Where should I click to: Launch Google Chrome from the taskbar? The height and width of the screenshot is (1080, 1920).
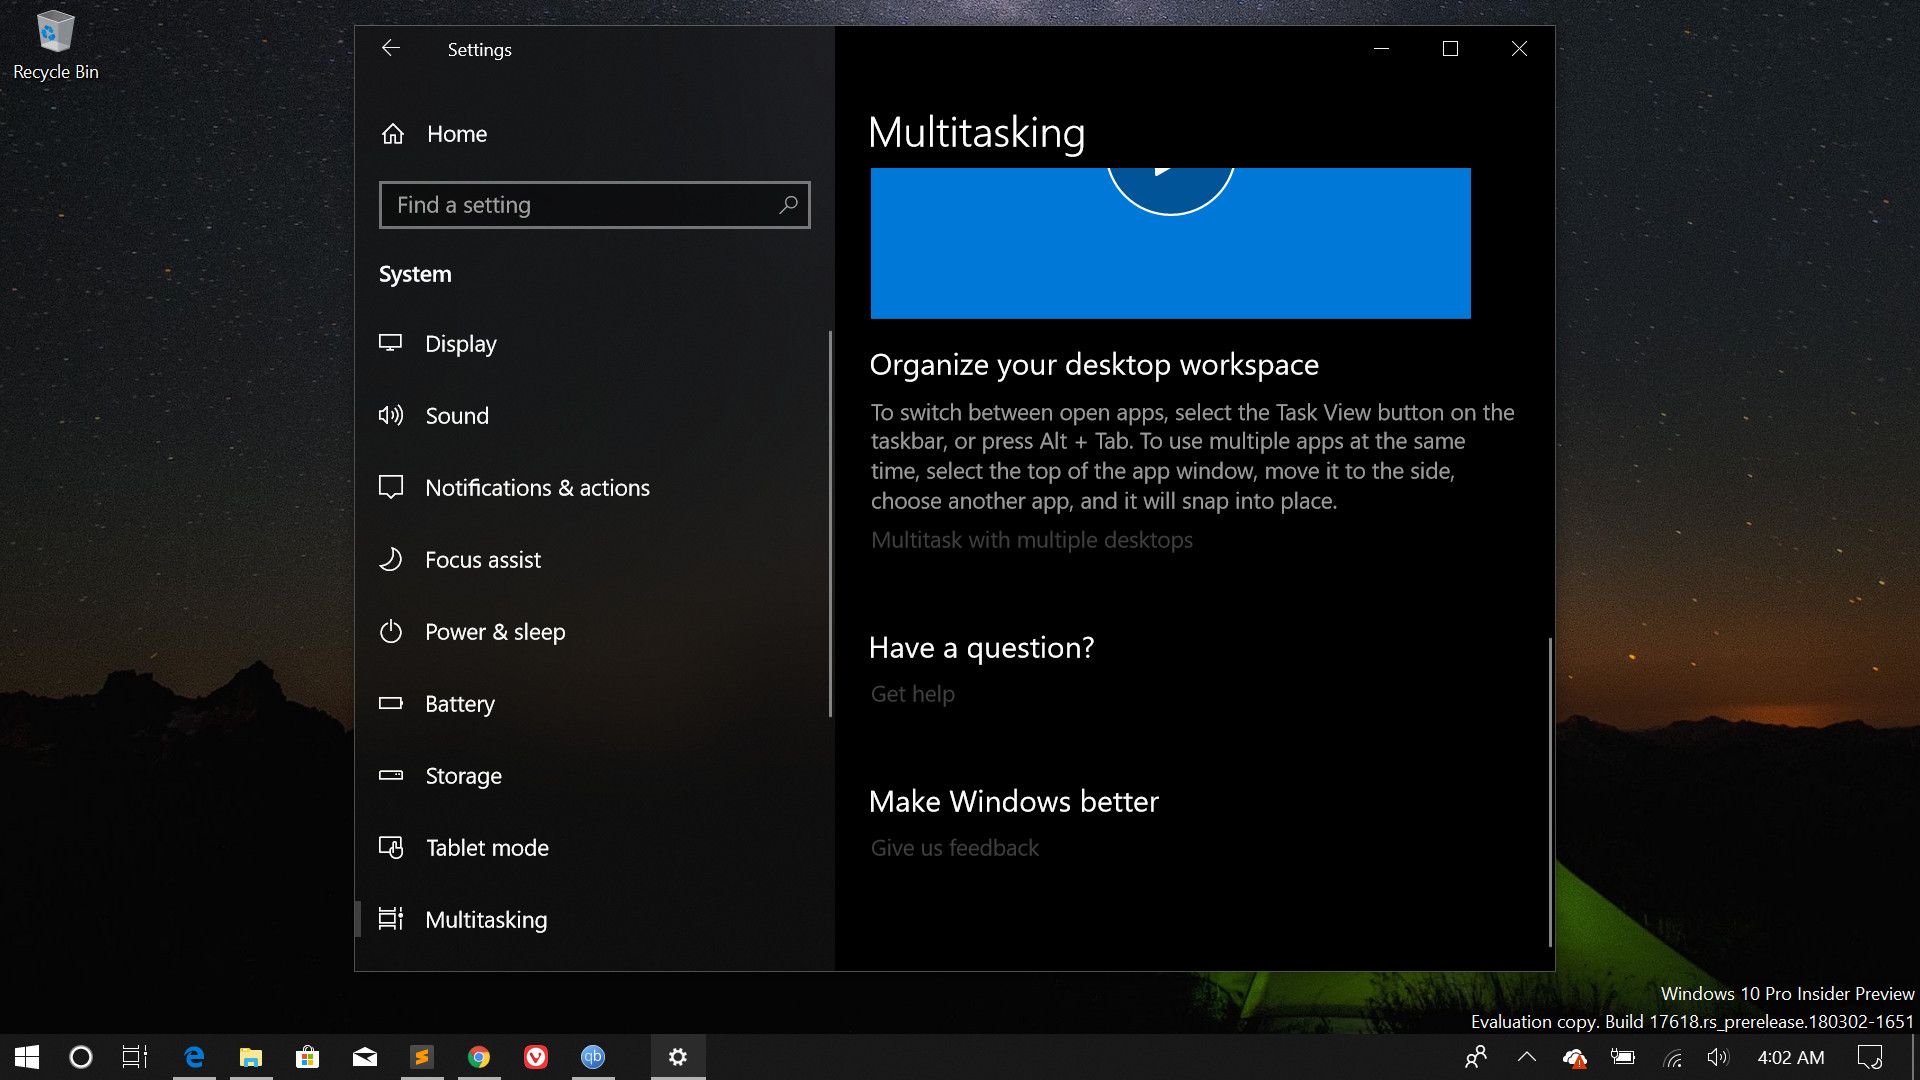tap(479, 1057)
